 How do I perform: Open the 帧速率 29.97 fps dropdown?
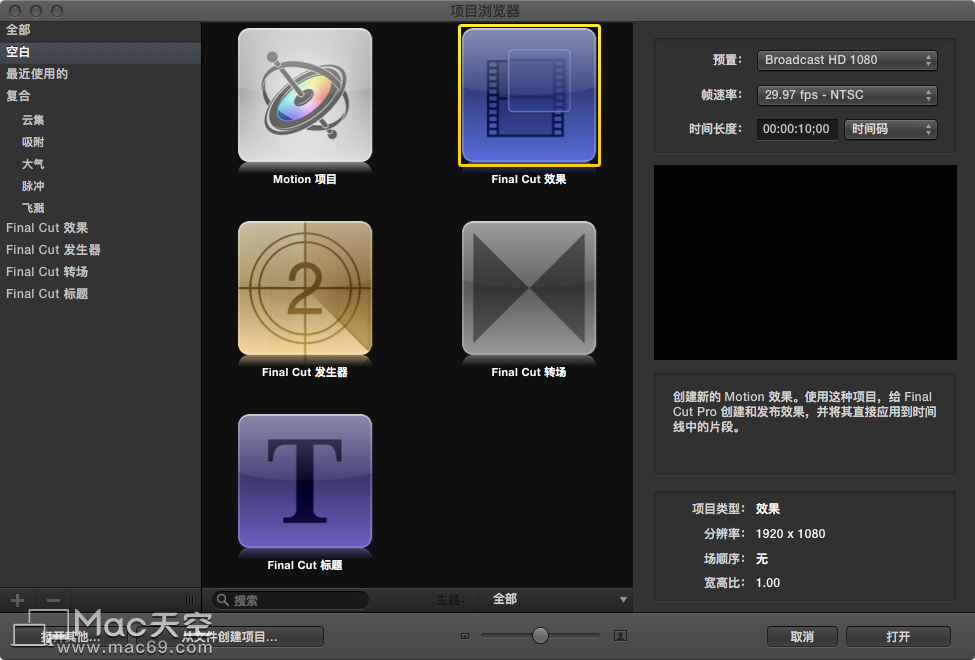click(x=847, y=95)
